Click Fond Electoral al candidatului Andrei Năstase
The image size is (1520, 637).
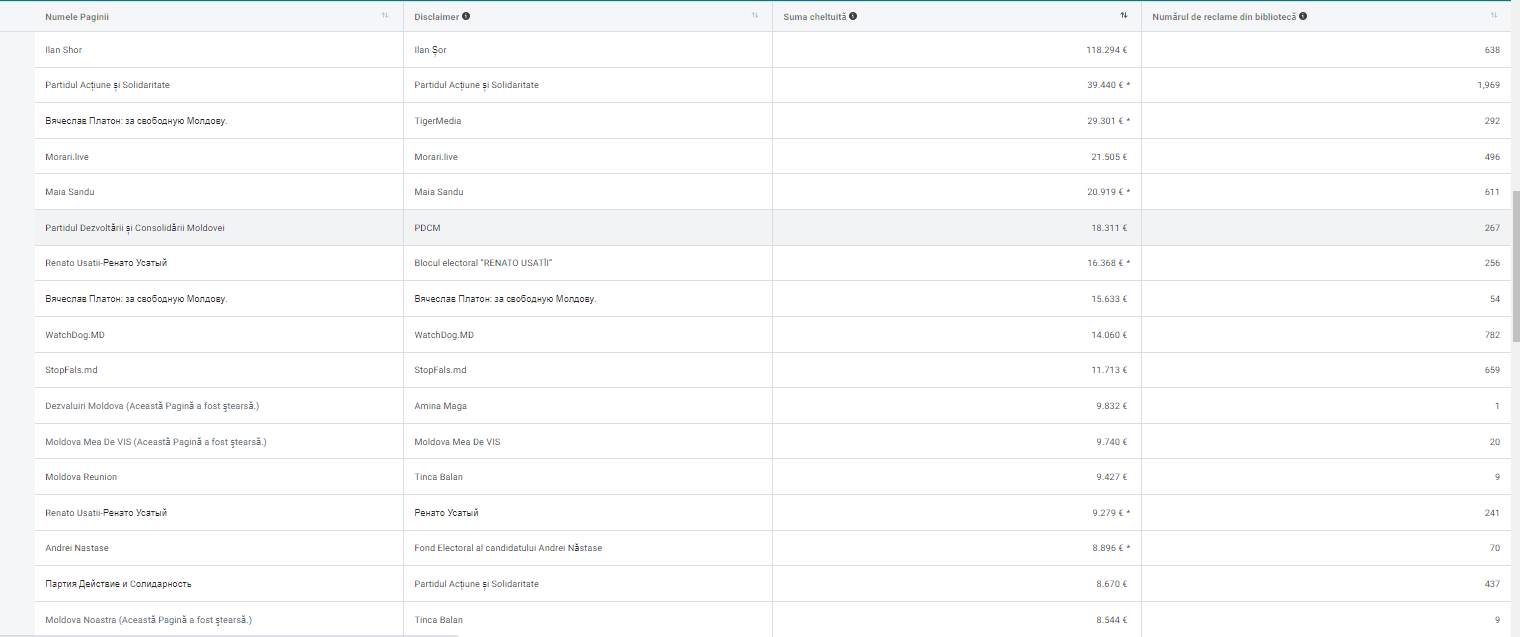pyautogui.click(x=508, y=548)
